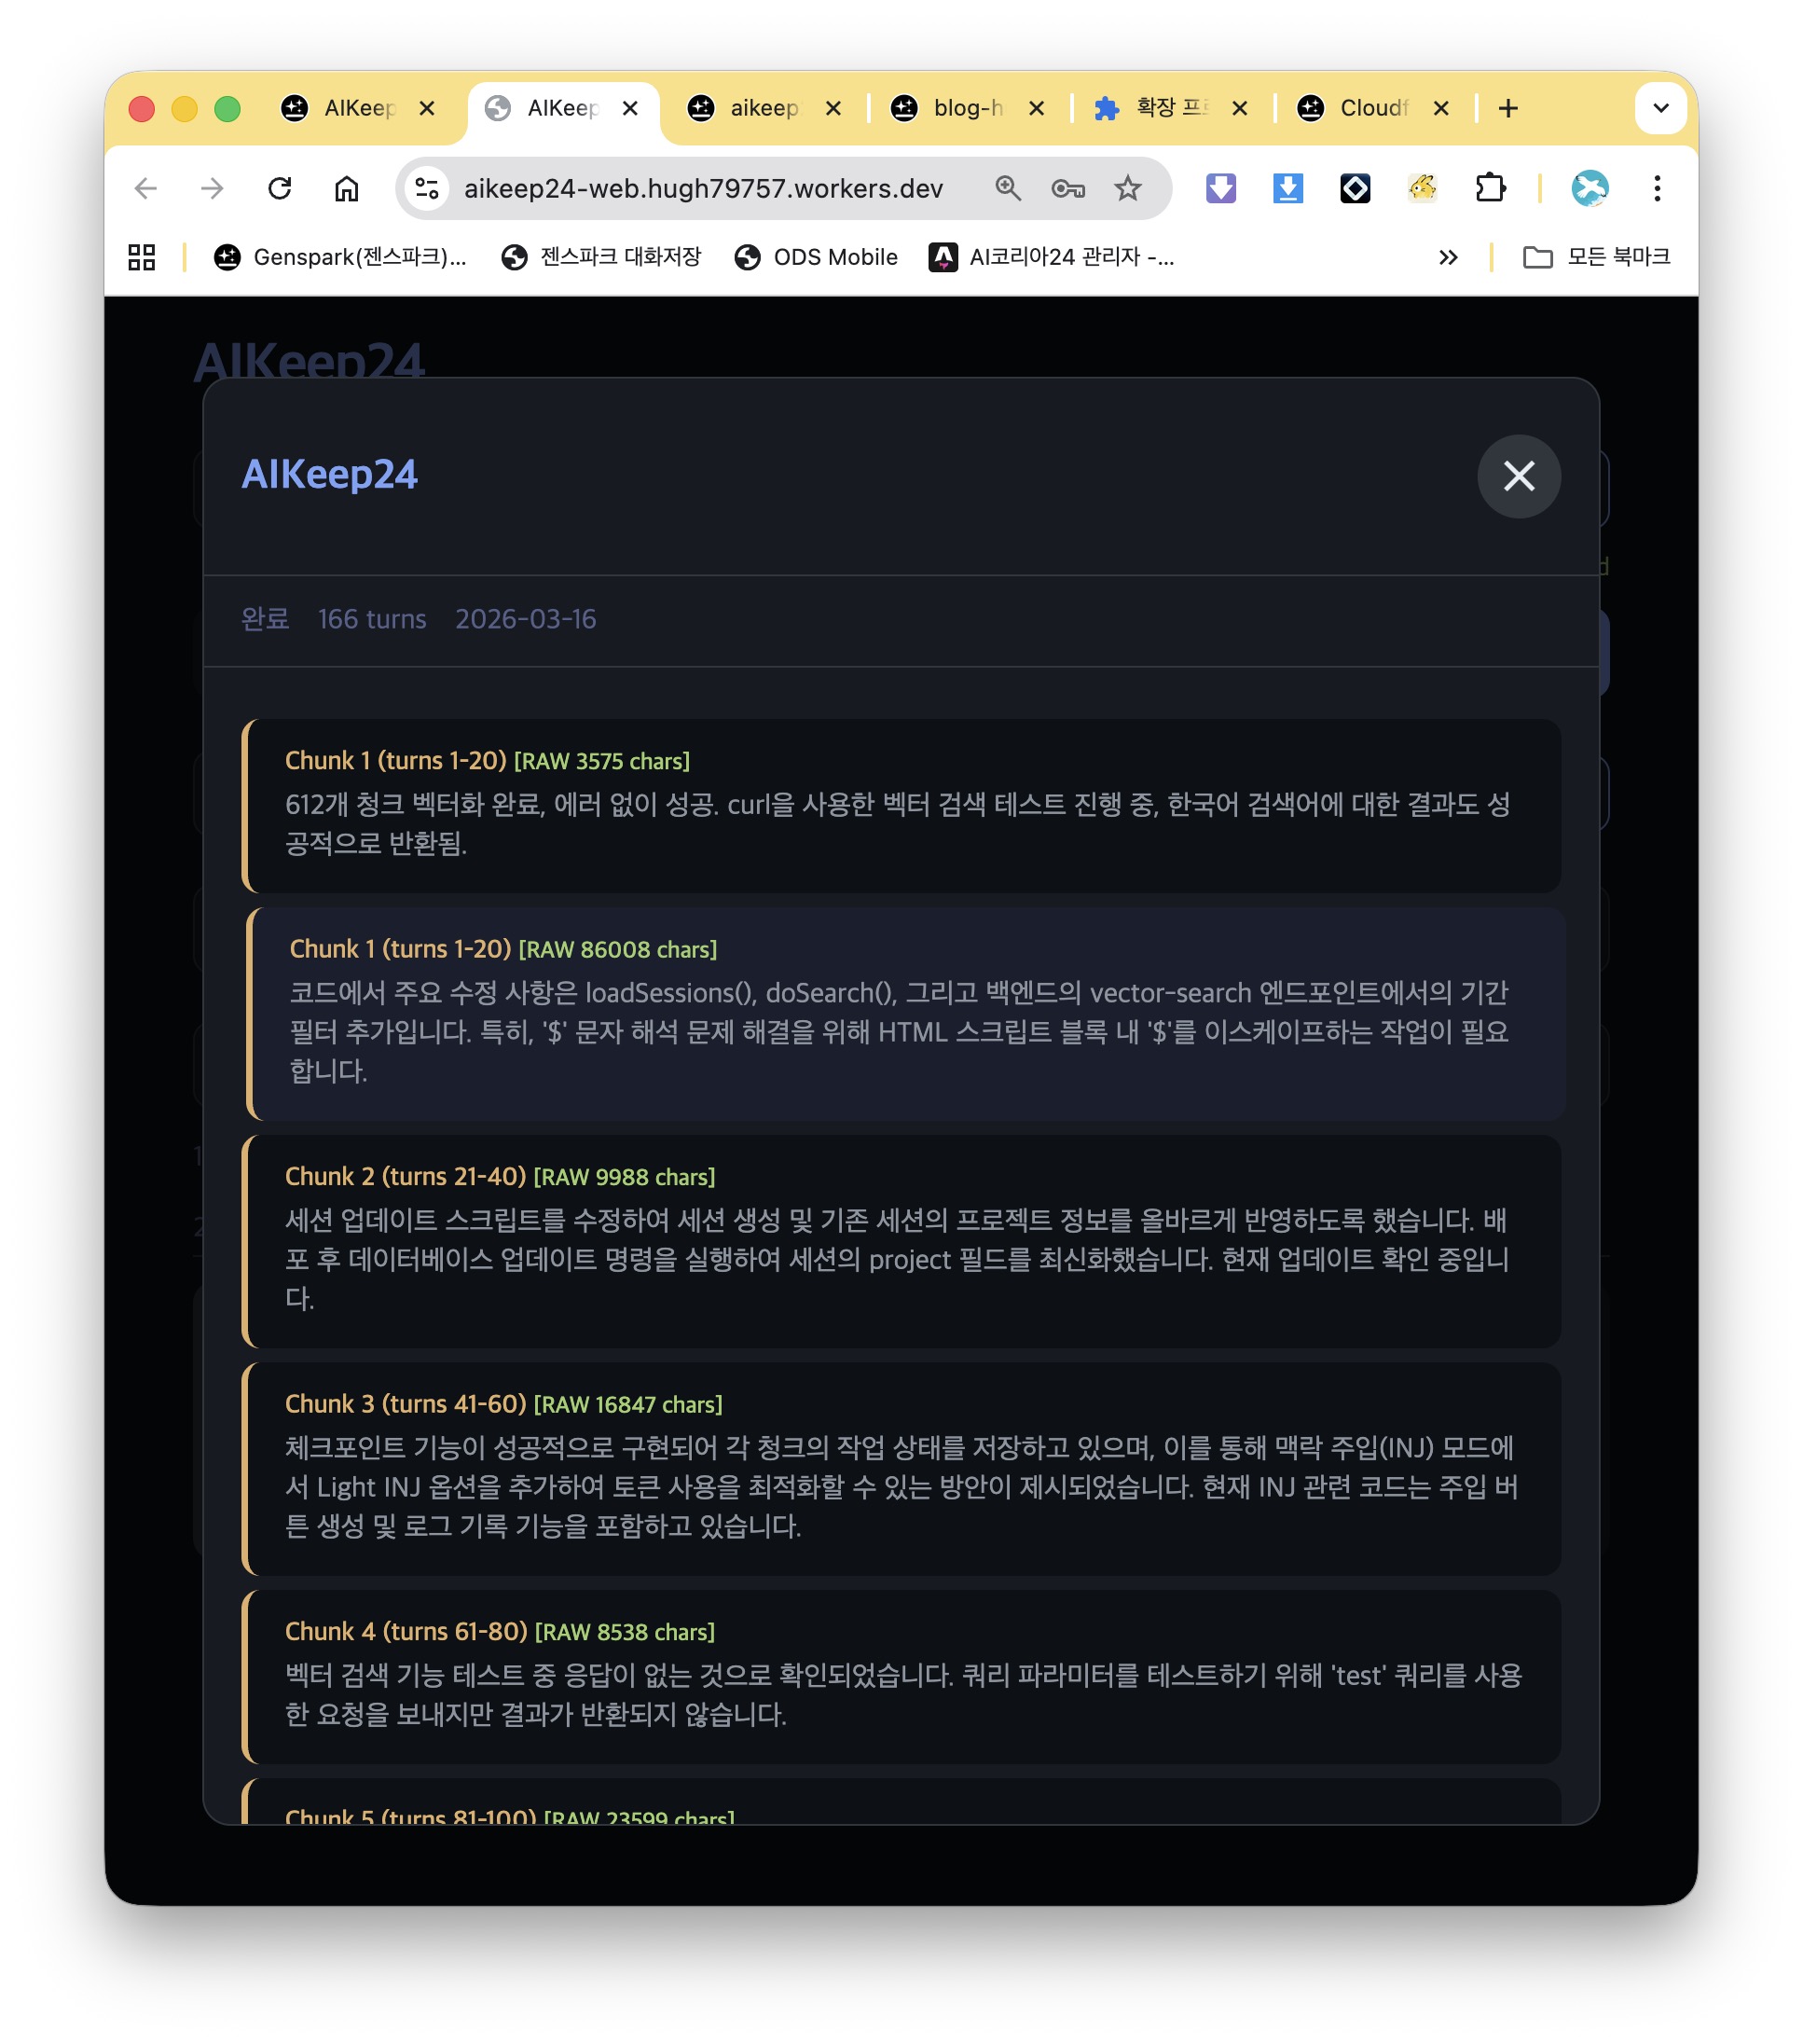Open the tab search dropdown
Viewport: 1803px width, 2044px height.
coord(1660,108)
